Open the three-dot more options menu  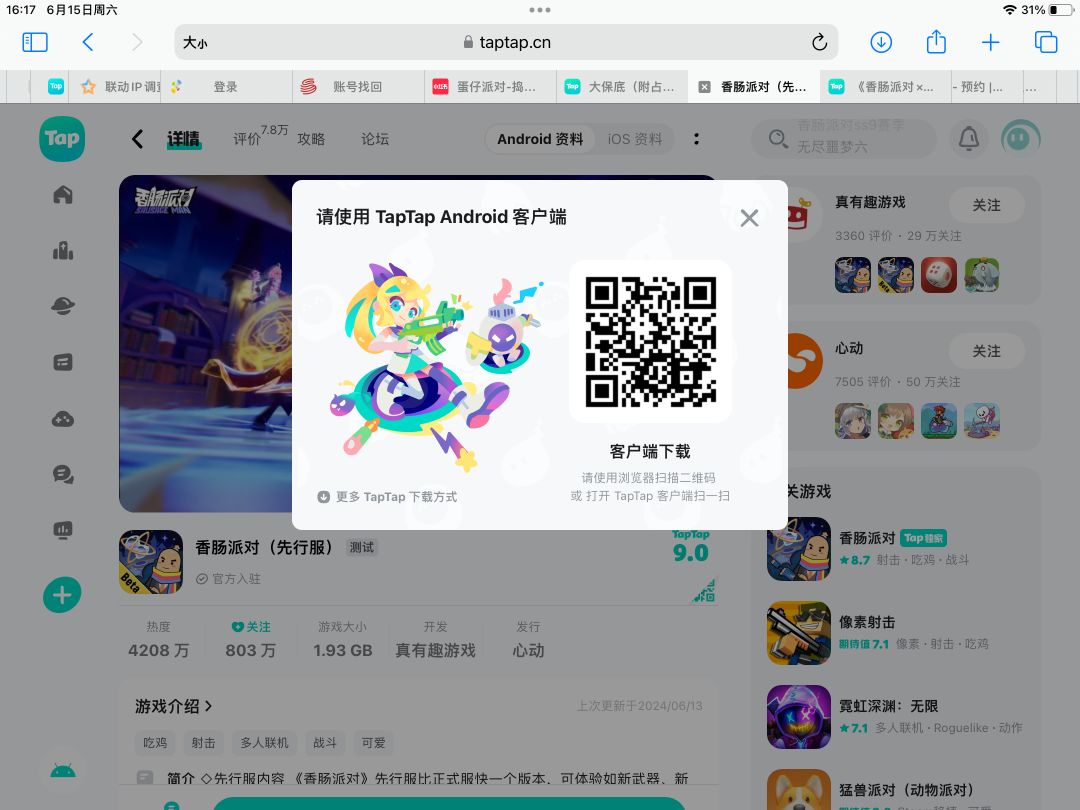coord(696,139)
